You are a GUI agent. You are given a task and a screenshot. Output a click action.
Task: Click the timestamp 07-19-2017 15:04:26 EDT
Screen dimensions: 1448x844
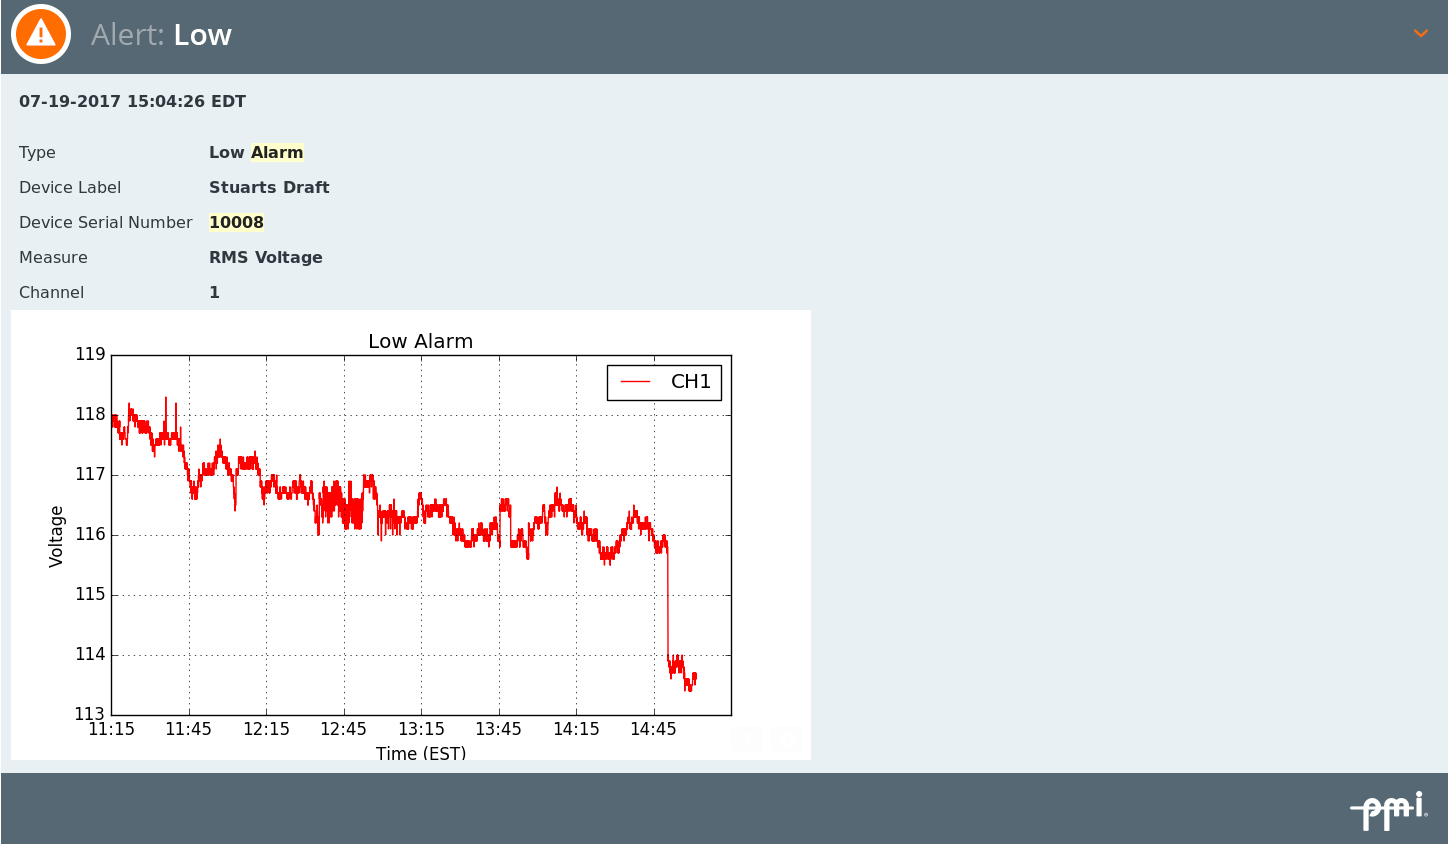(x=131, y=101)
